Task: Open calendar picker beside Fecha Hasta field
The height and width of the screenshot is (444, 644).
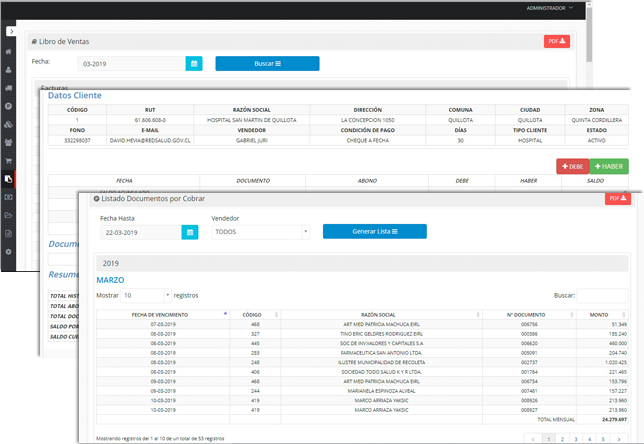Action: click(x=190, y=232)
